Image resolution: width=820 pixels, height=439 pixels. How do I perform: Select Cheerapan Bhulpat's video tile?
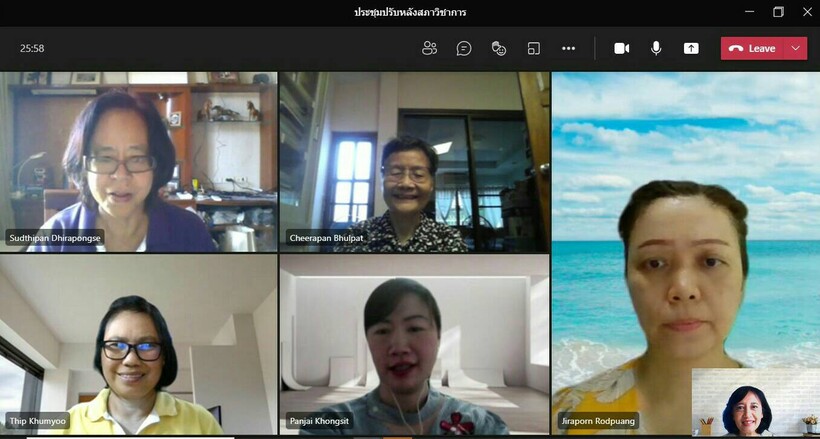point(414,160)
